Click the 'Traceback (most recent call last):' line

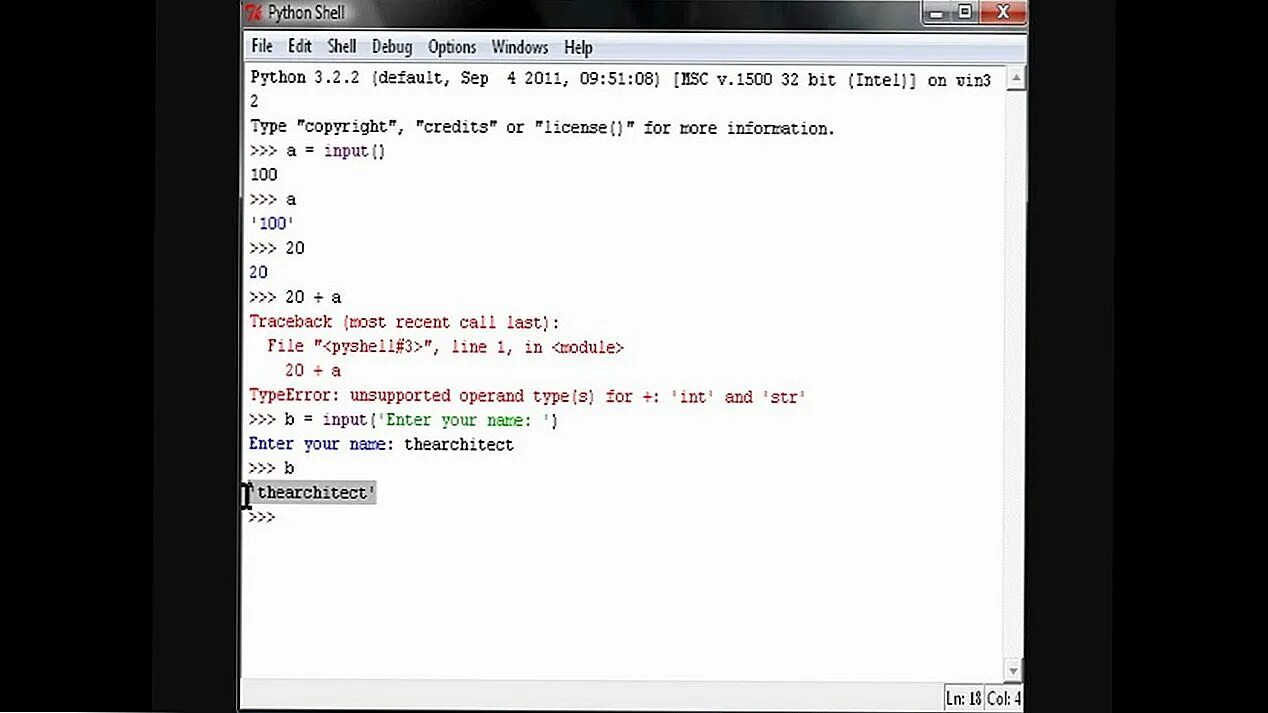tap(404, 322)
